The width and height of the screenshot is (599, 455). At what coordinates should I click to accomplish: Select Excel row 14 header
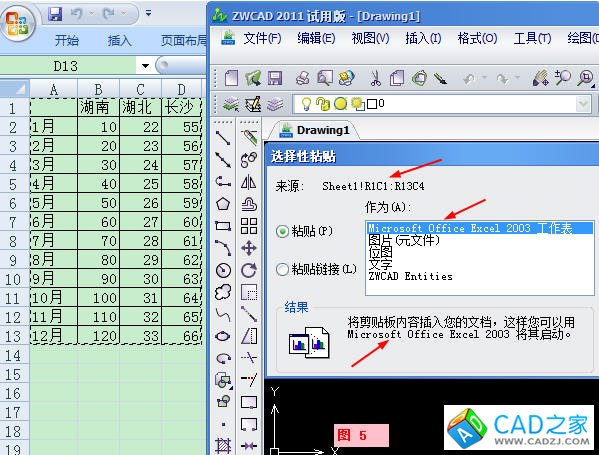tap(14, 355)
